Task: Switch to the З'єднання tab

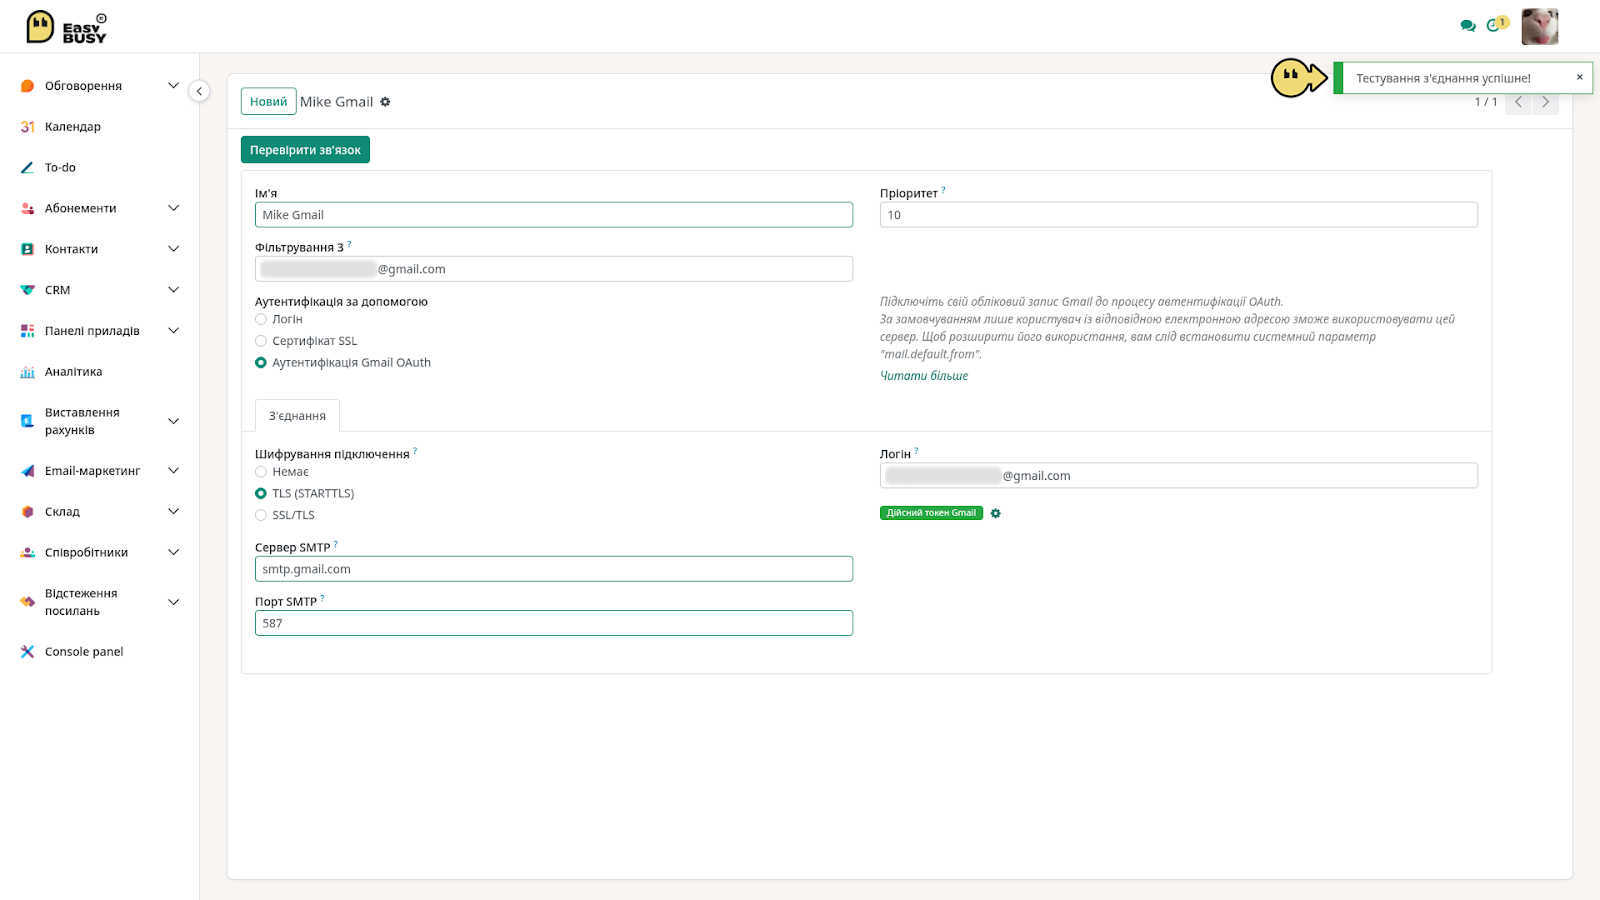Action: (x=297, y=416)
